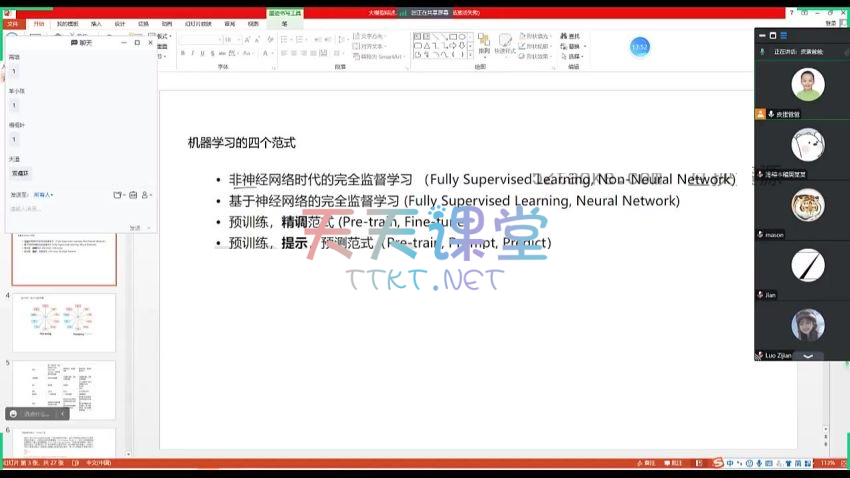Open the 所有人 recipient dropdown
Viewport: 850px width, 478px height.
44,195
